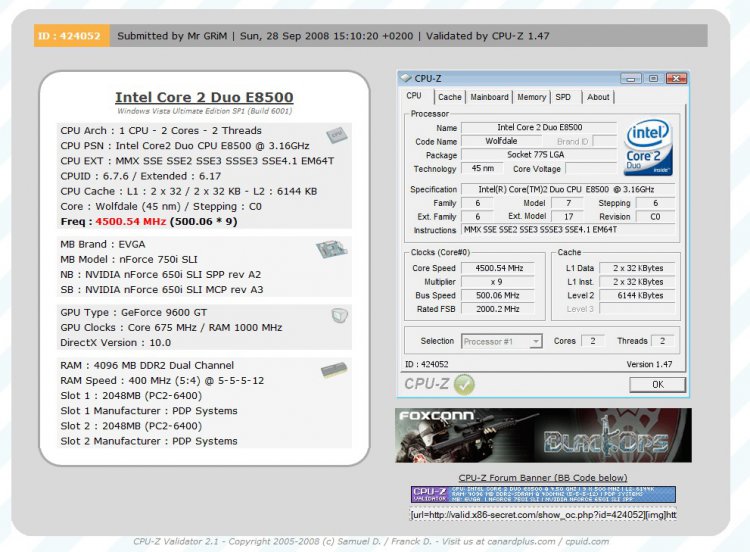This screenshot has height=552, width=750.
Task: Select the BB code URL field
Action: click(543, 515)
